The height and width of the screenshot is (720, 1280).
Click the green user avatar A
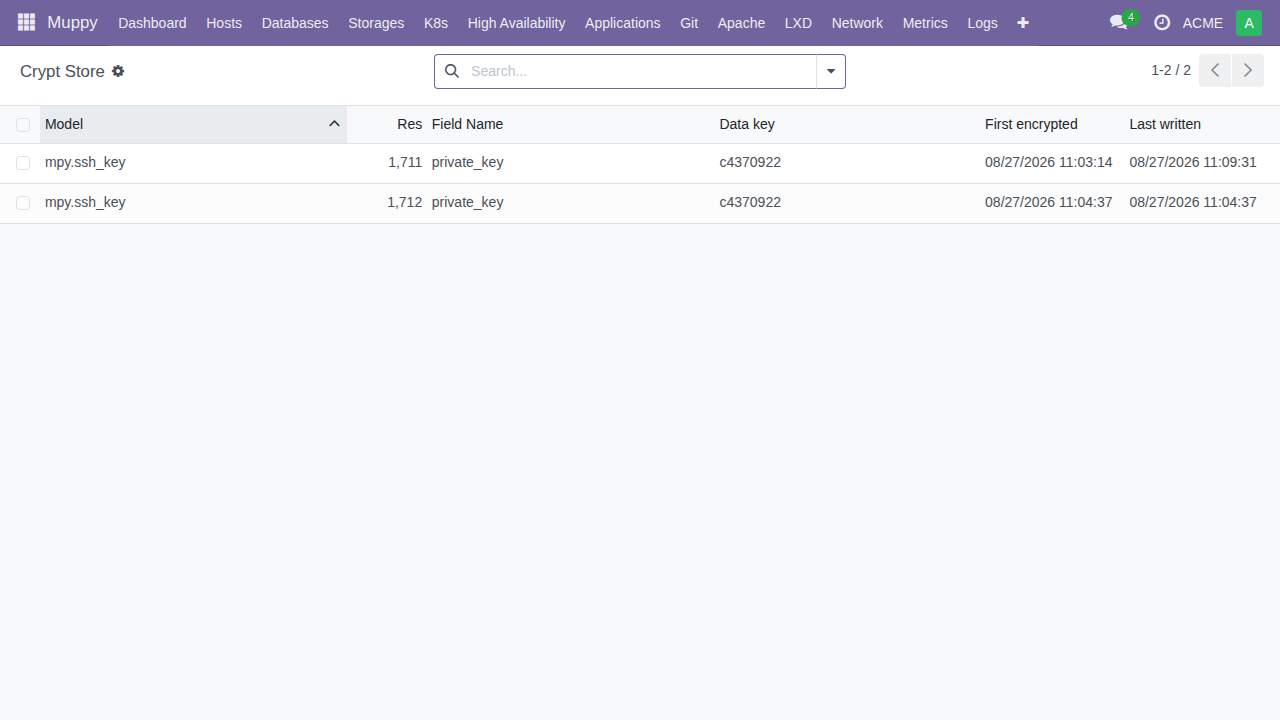click(x=1249, y=22)
